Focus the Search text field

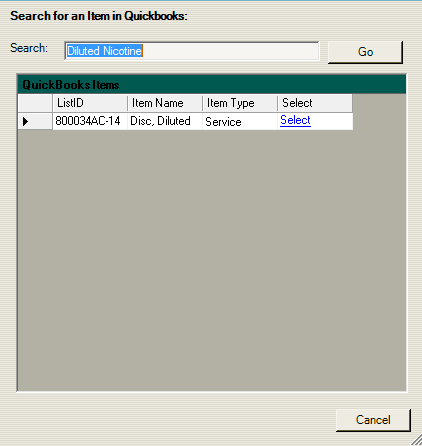coord(192,51)
